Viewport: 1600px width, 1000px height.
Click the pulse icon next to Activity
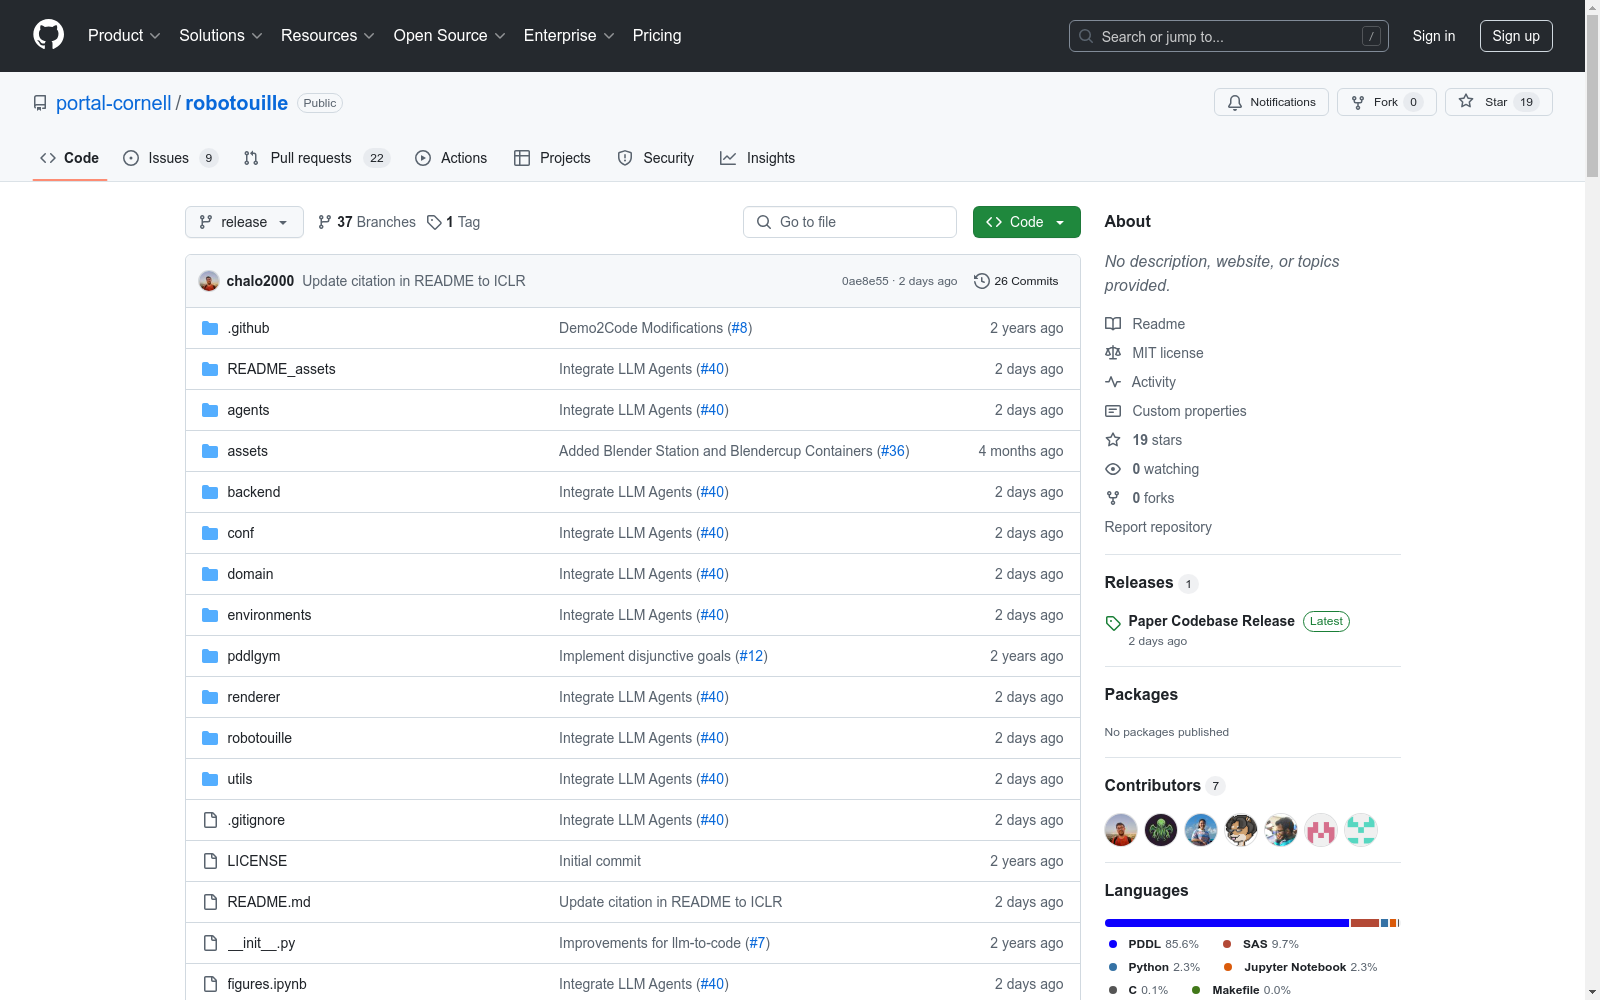tap(1113, 382)
